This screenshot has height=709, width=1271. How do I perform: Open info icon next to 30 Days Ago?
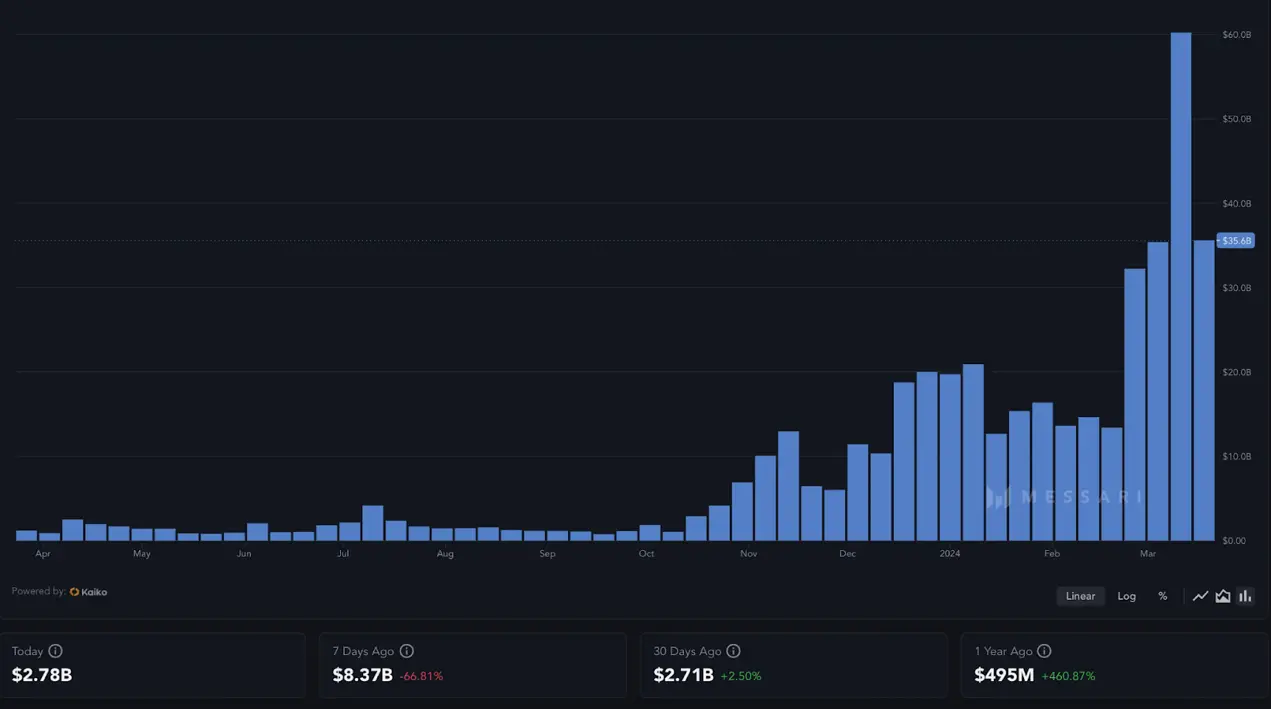coord(733,651)
